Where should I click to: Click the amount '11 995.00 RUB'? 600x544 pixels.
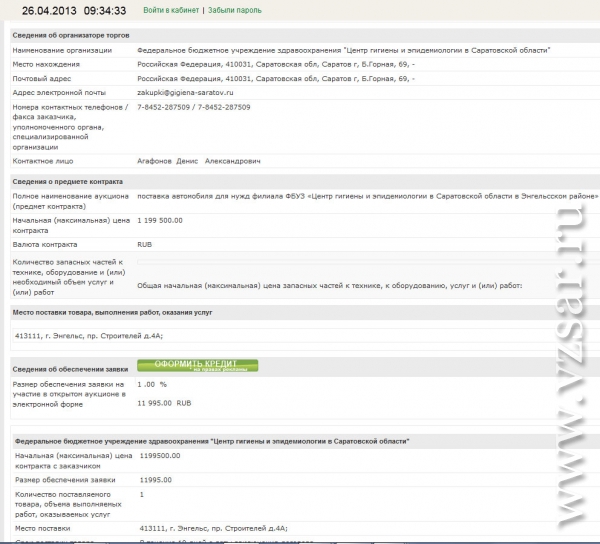click(x=164, y=403)
